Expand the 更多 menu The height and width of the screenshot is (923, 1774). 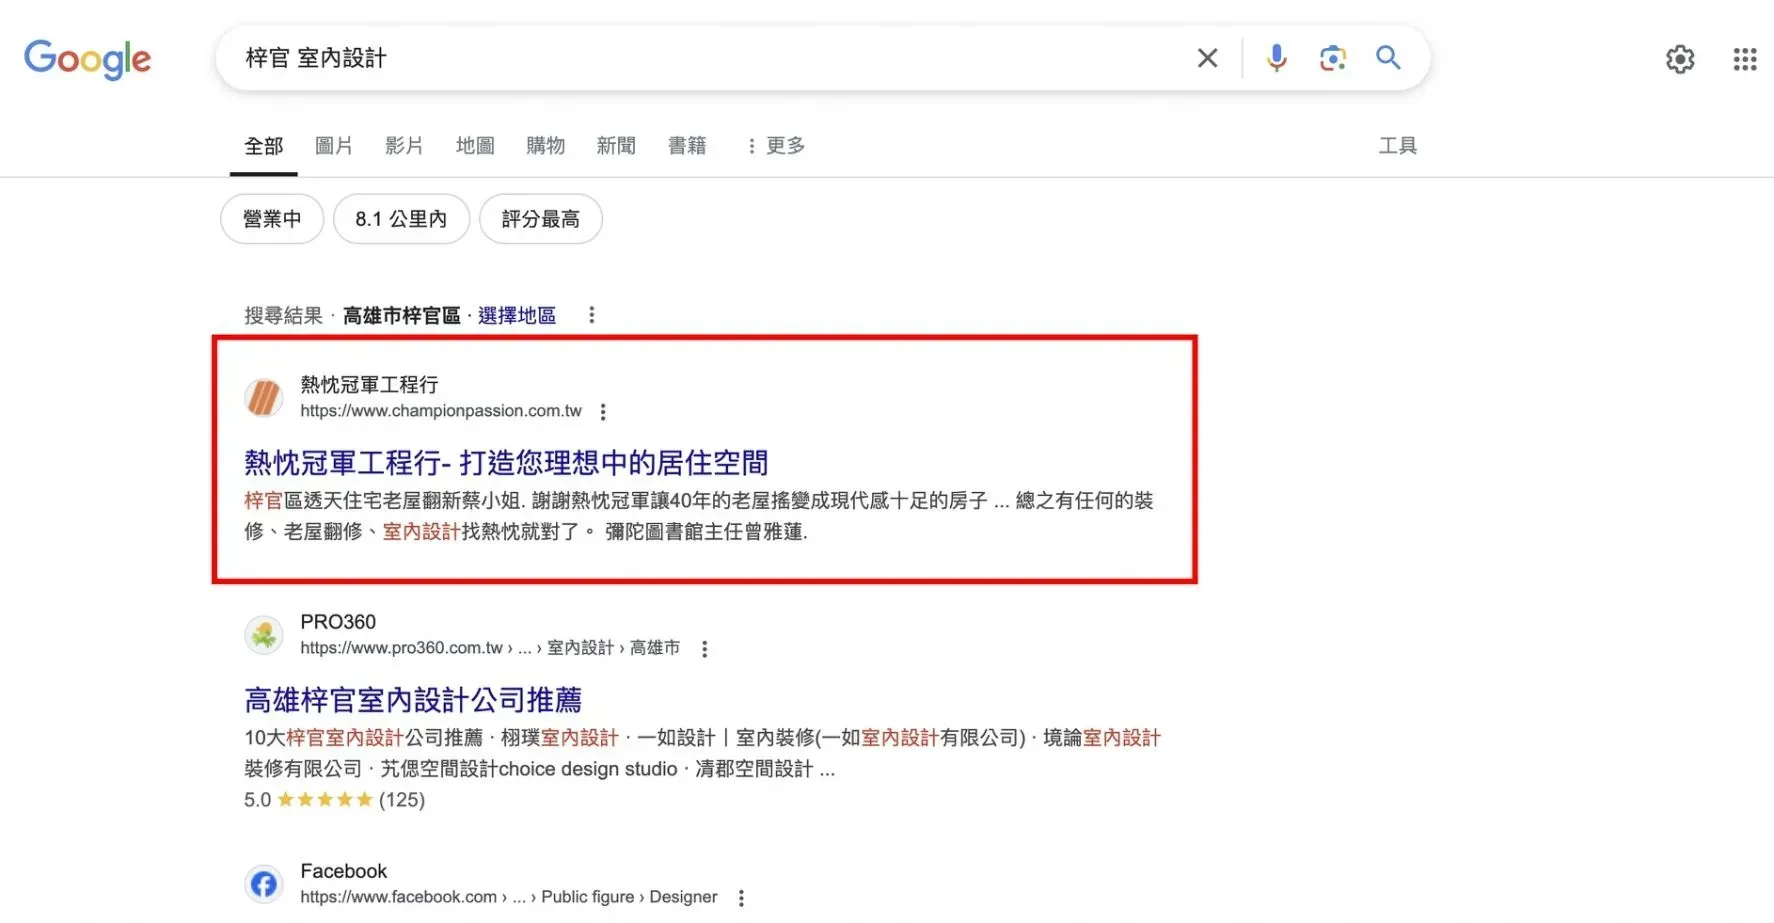[776, 146]
